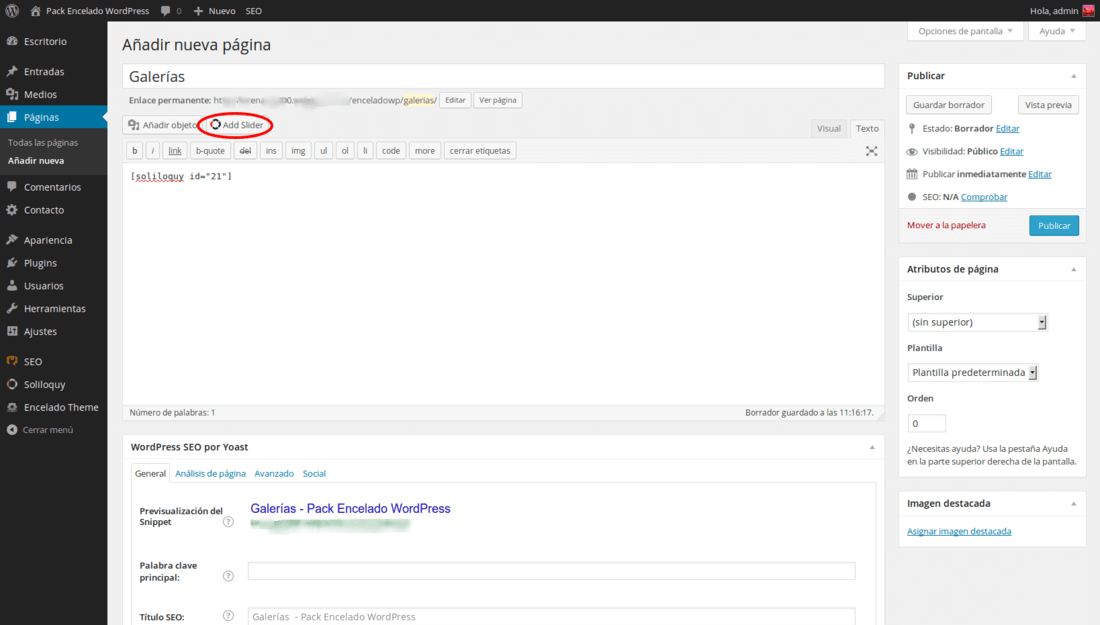Click the Publicar button

click(x=1054, y=225)
